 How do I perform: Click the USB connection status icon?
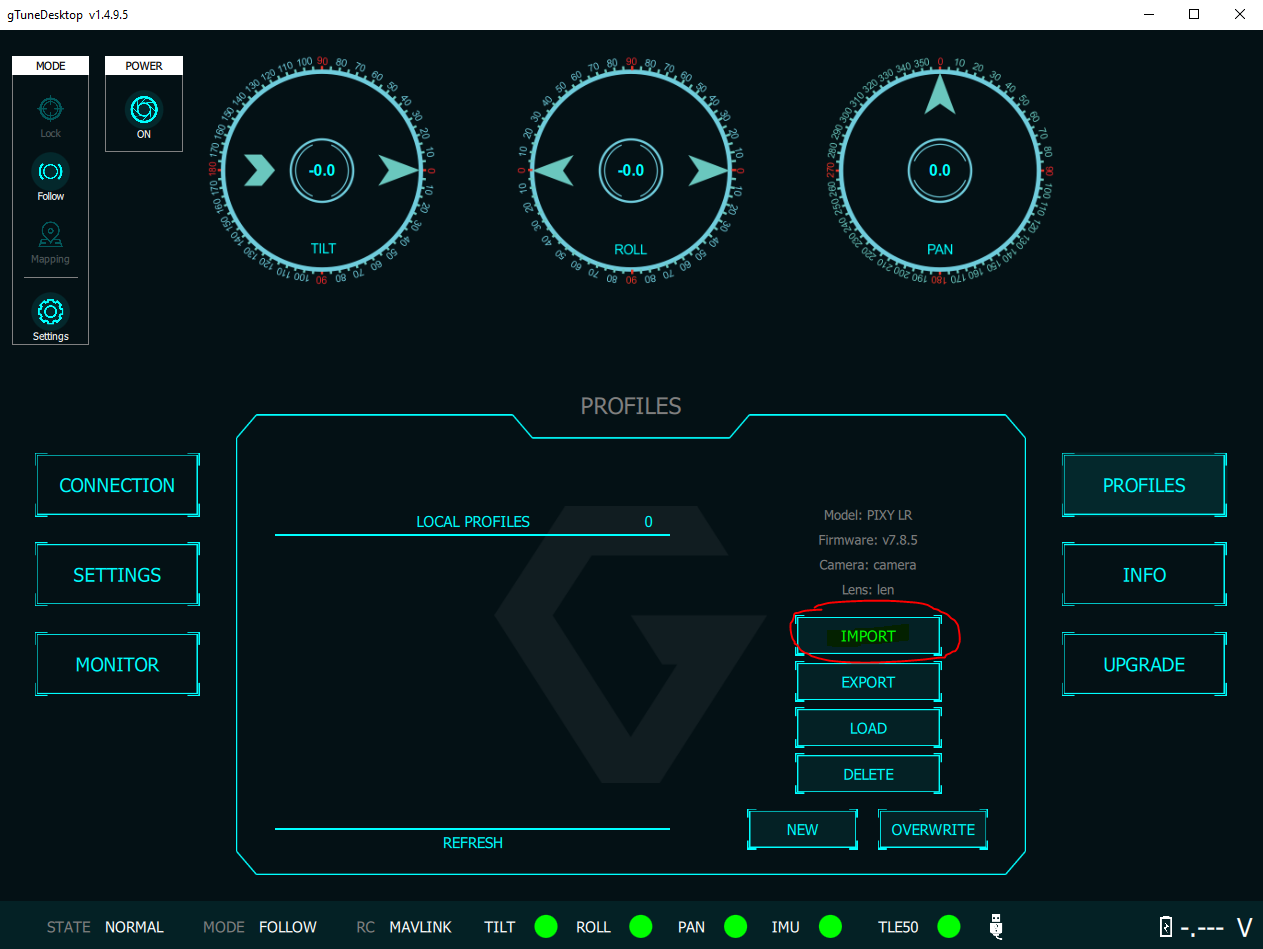[x=996, y=926]
